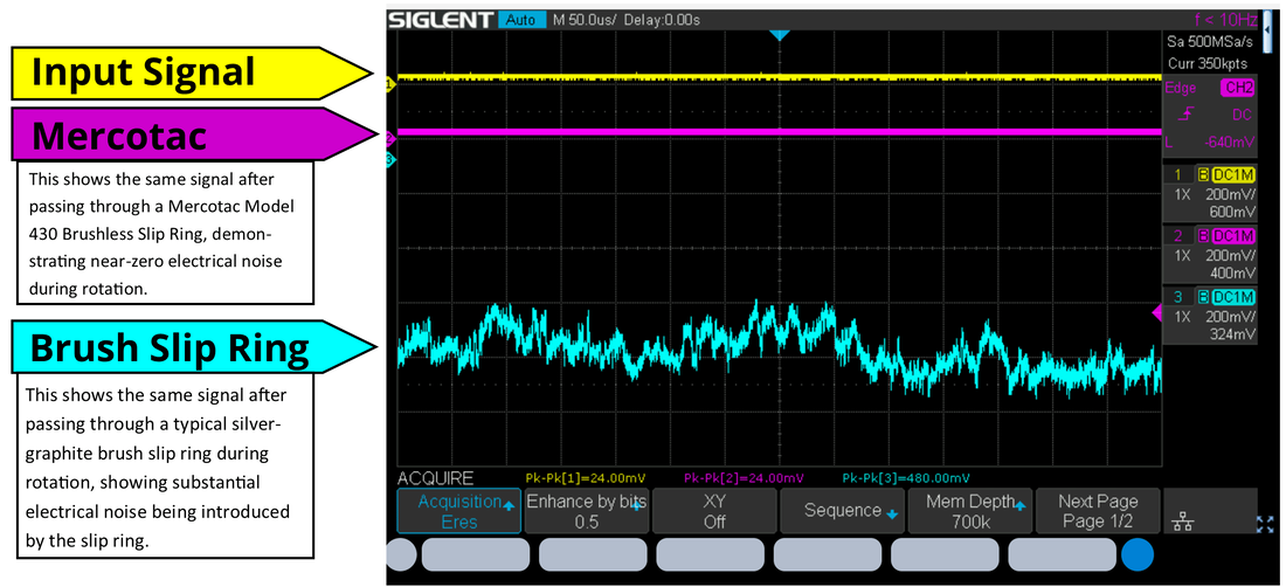The width and height of the screenshot is (1286, 587).
Task: Toggle XY mode Off setting
Action: coord(714,511)
